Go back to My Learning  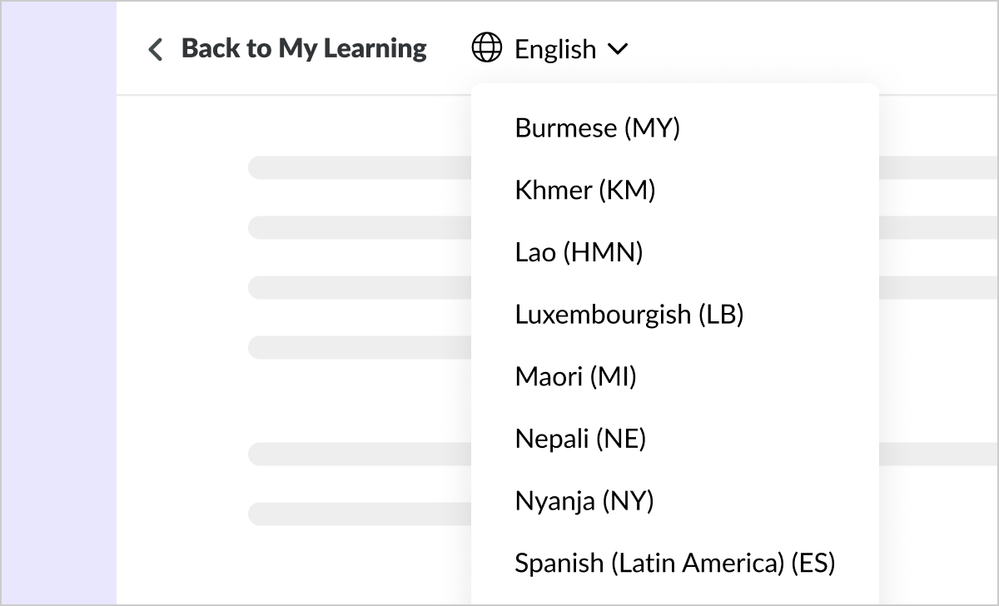303,48
